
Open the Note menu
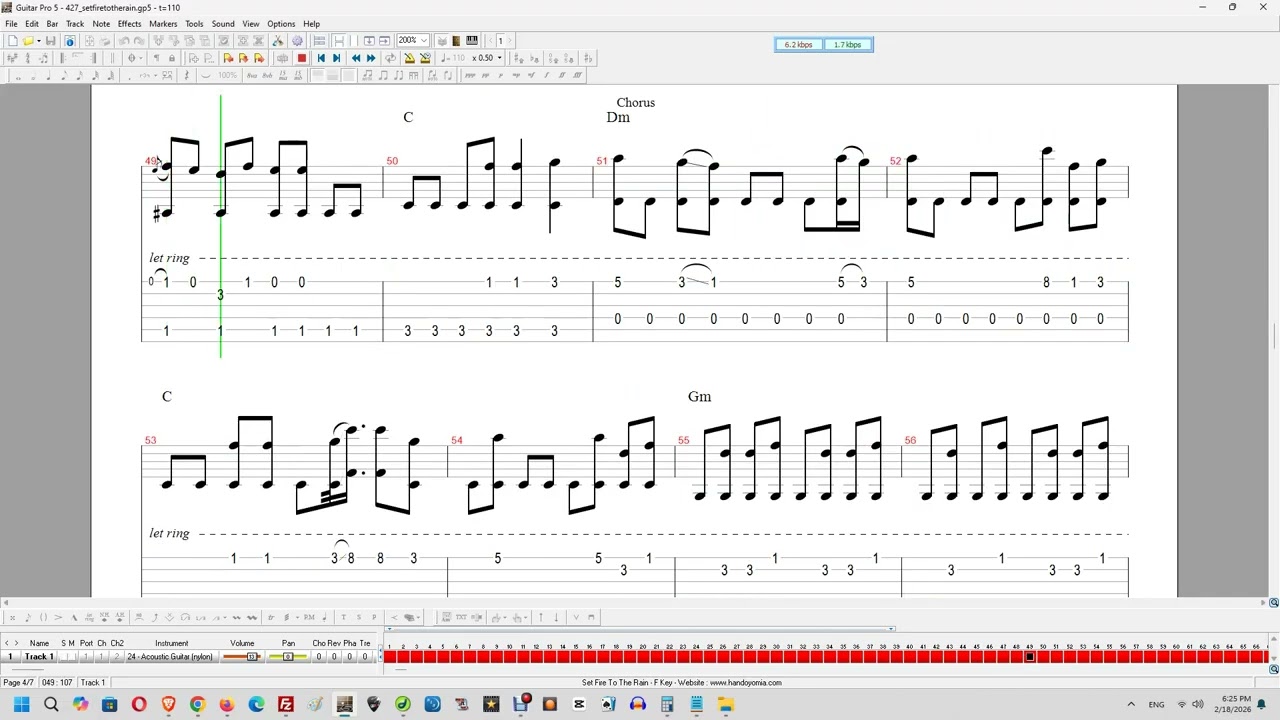pos(101,24)
